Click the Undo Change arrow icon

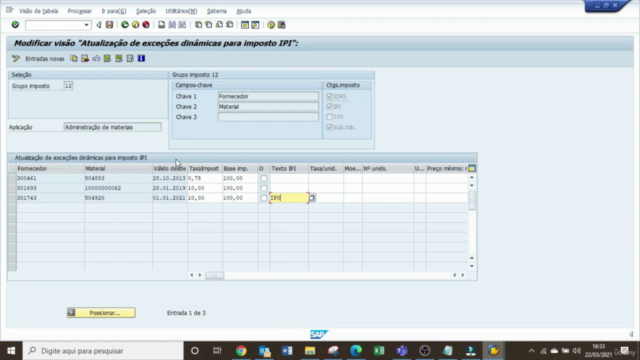tap(96, 58)
